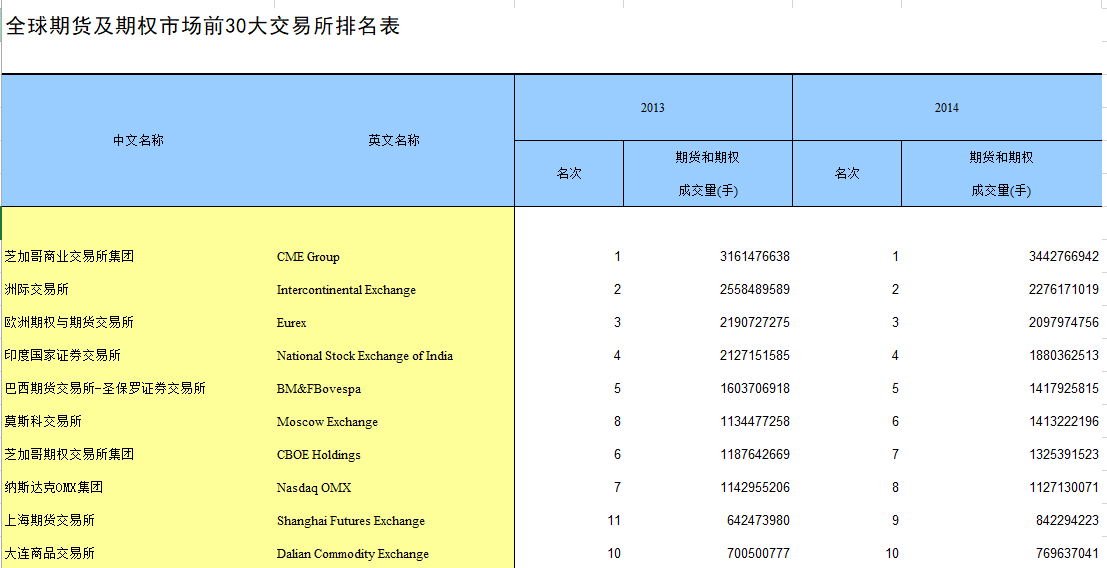This screenshot has width=1107, height=568.
Task: Select the CME Group cell
Action: pyautogui.click(x=308, y=257)
